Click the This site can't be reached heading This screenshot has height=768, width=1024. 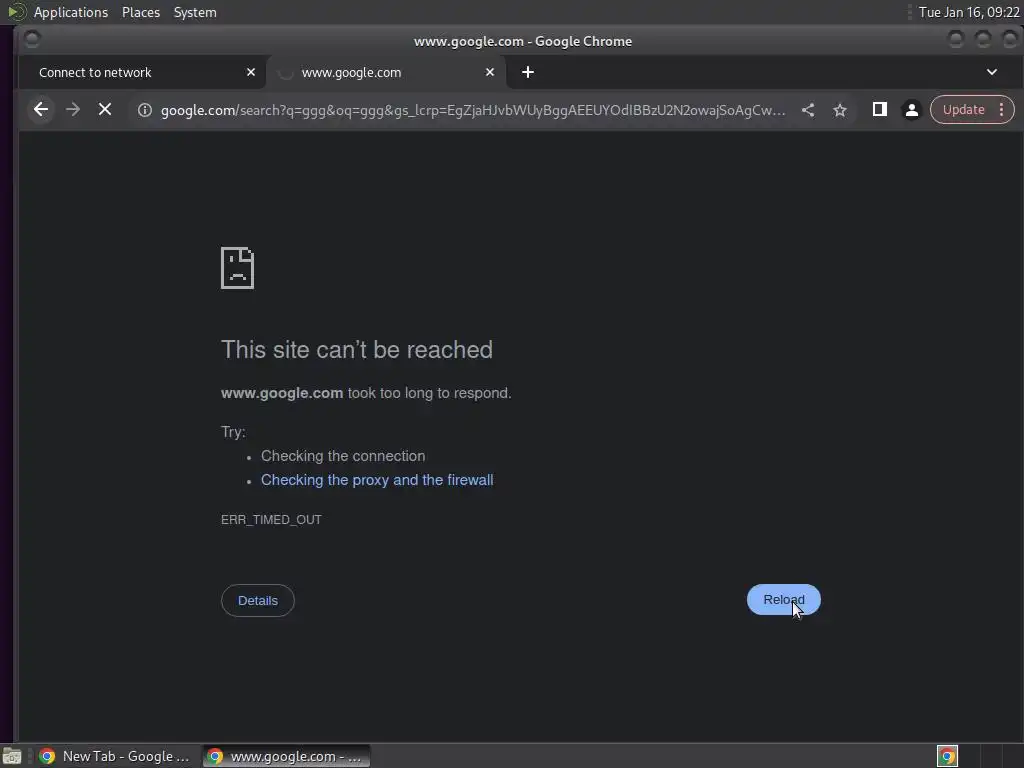[x=357, y=349]
